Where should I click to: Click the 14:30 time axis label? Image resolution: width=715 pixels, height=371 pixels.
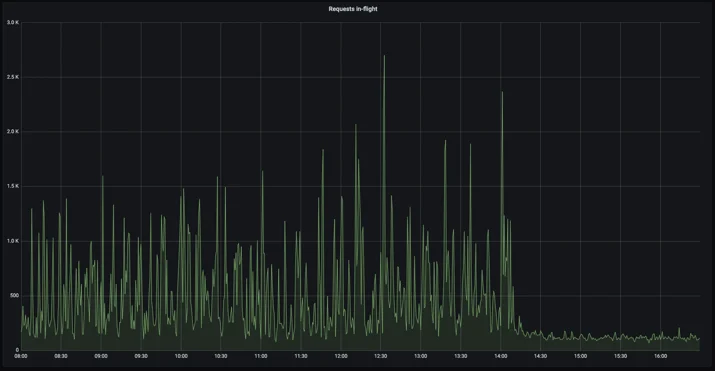(x=540, y=356)
